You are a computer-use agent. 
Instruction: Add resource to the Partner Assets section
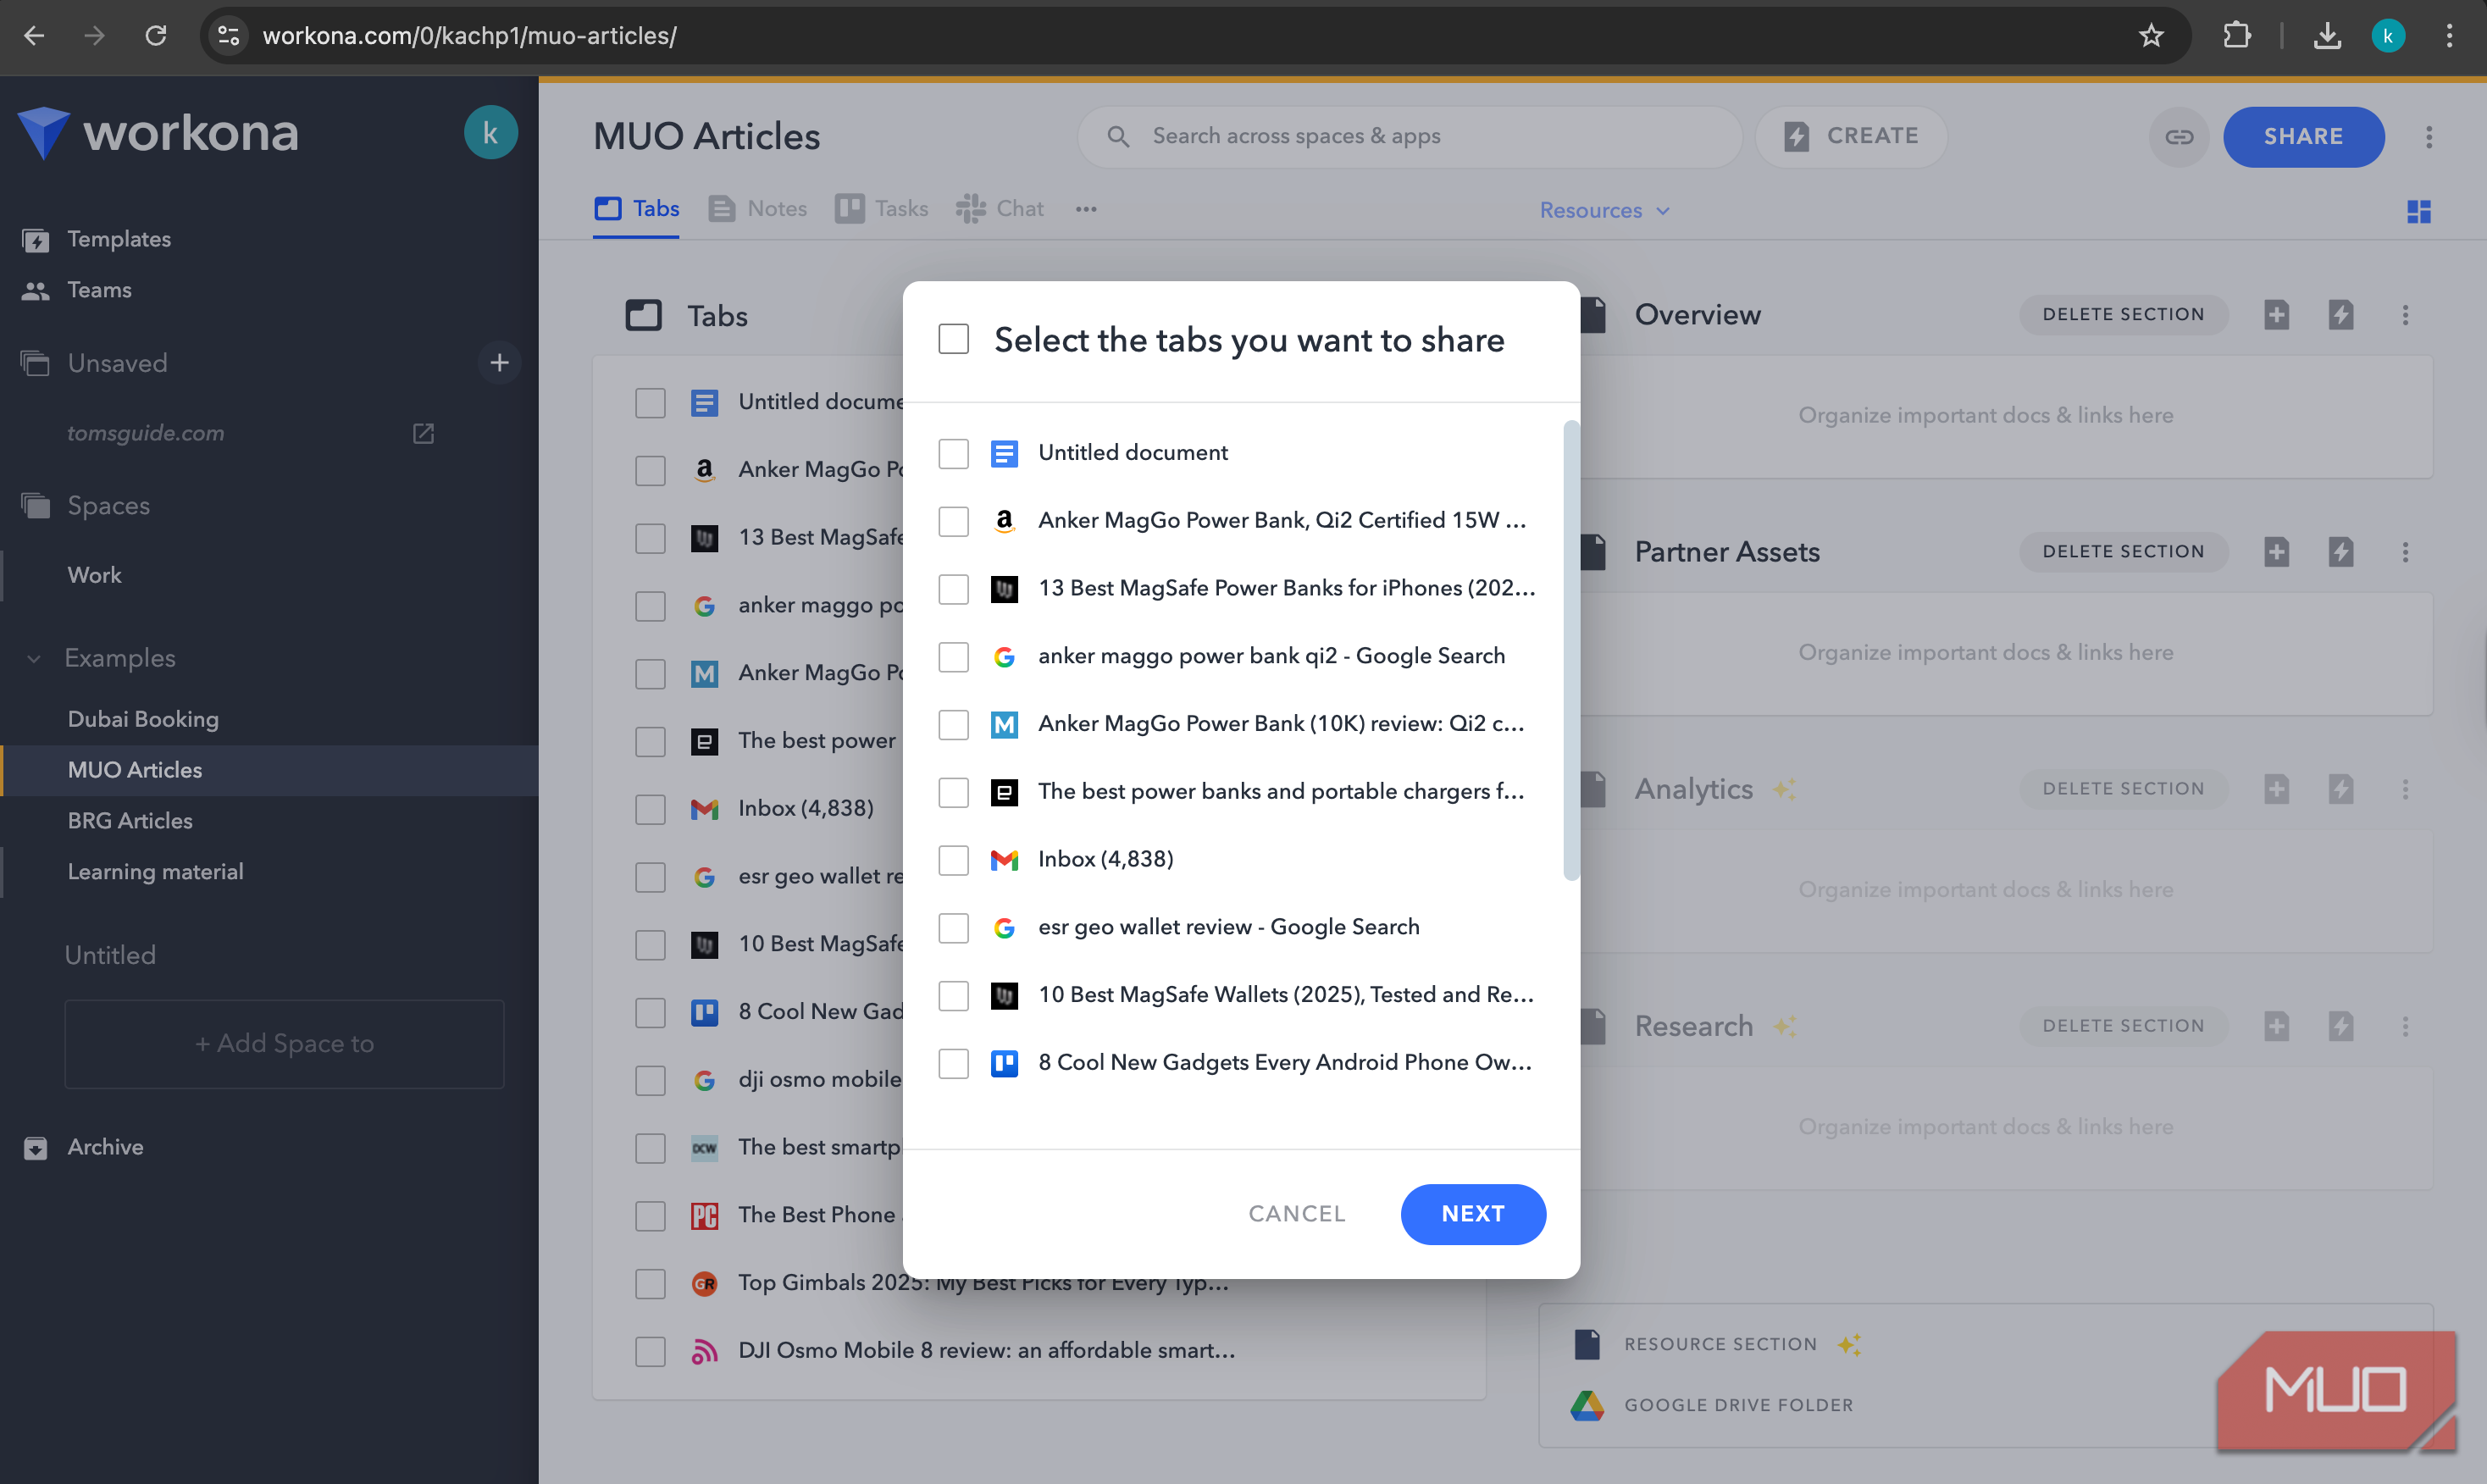click(2276, 552)
